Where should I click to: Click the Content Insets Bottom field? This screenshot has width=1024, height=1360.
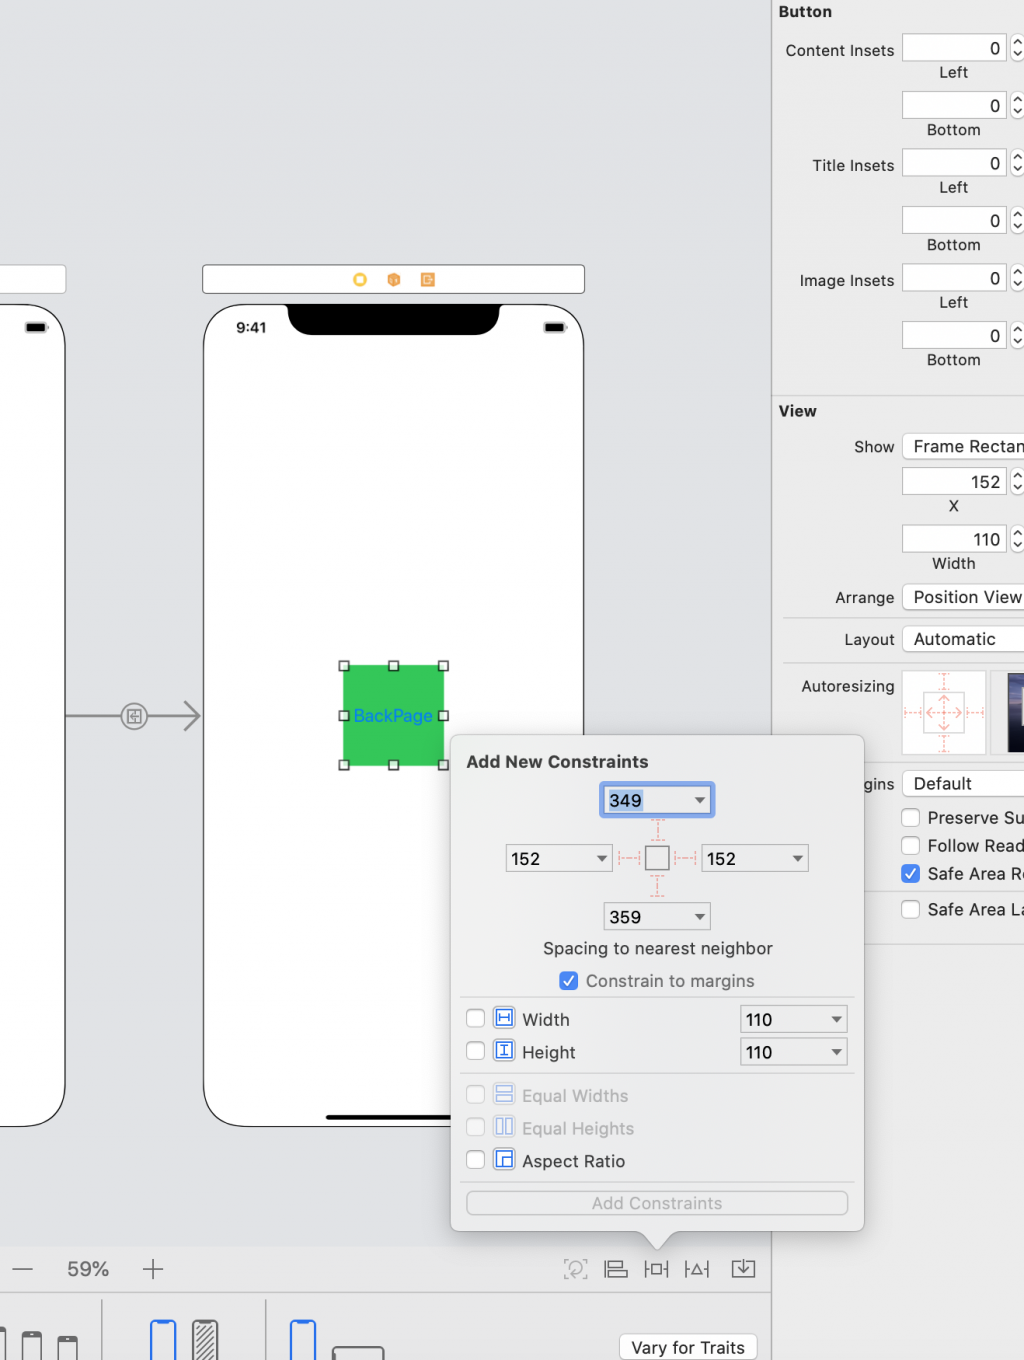point(954,105)
